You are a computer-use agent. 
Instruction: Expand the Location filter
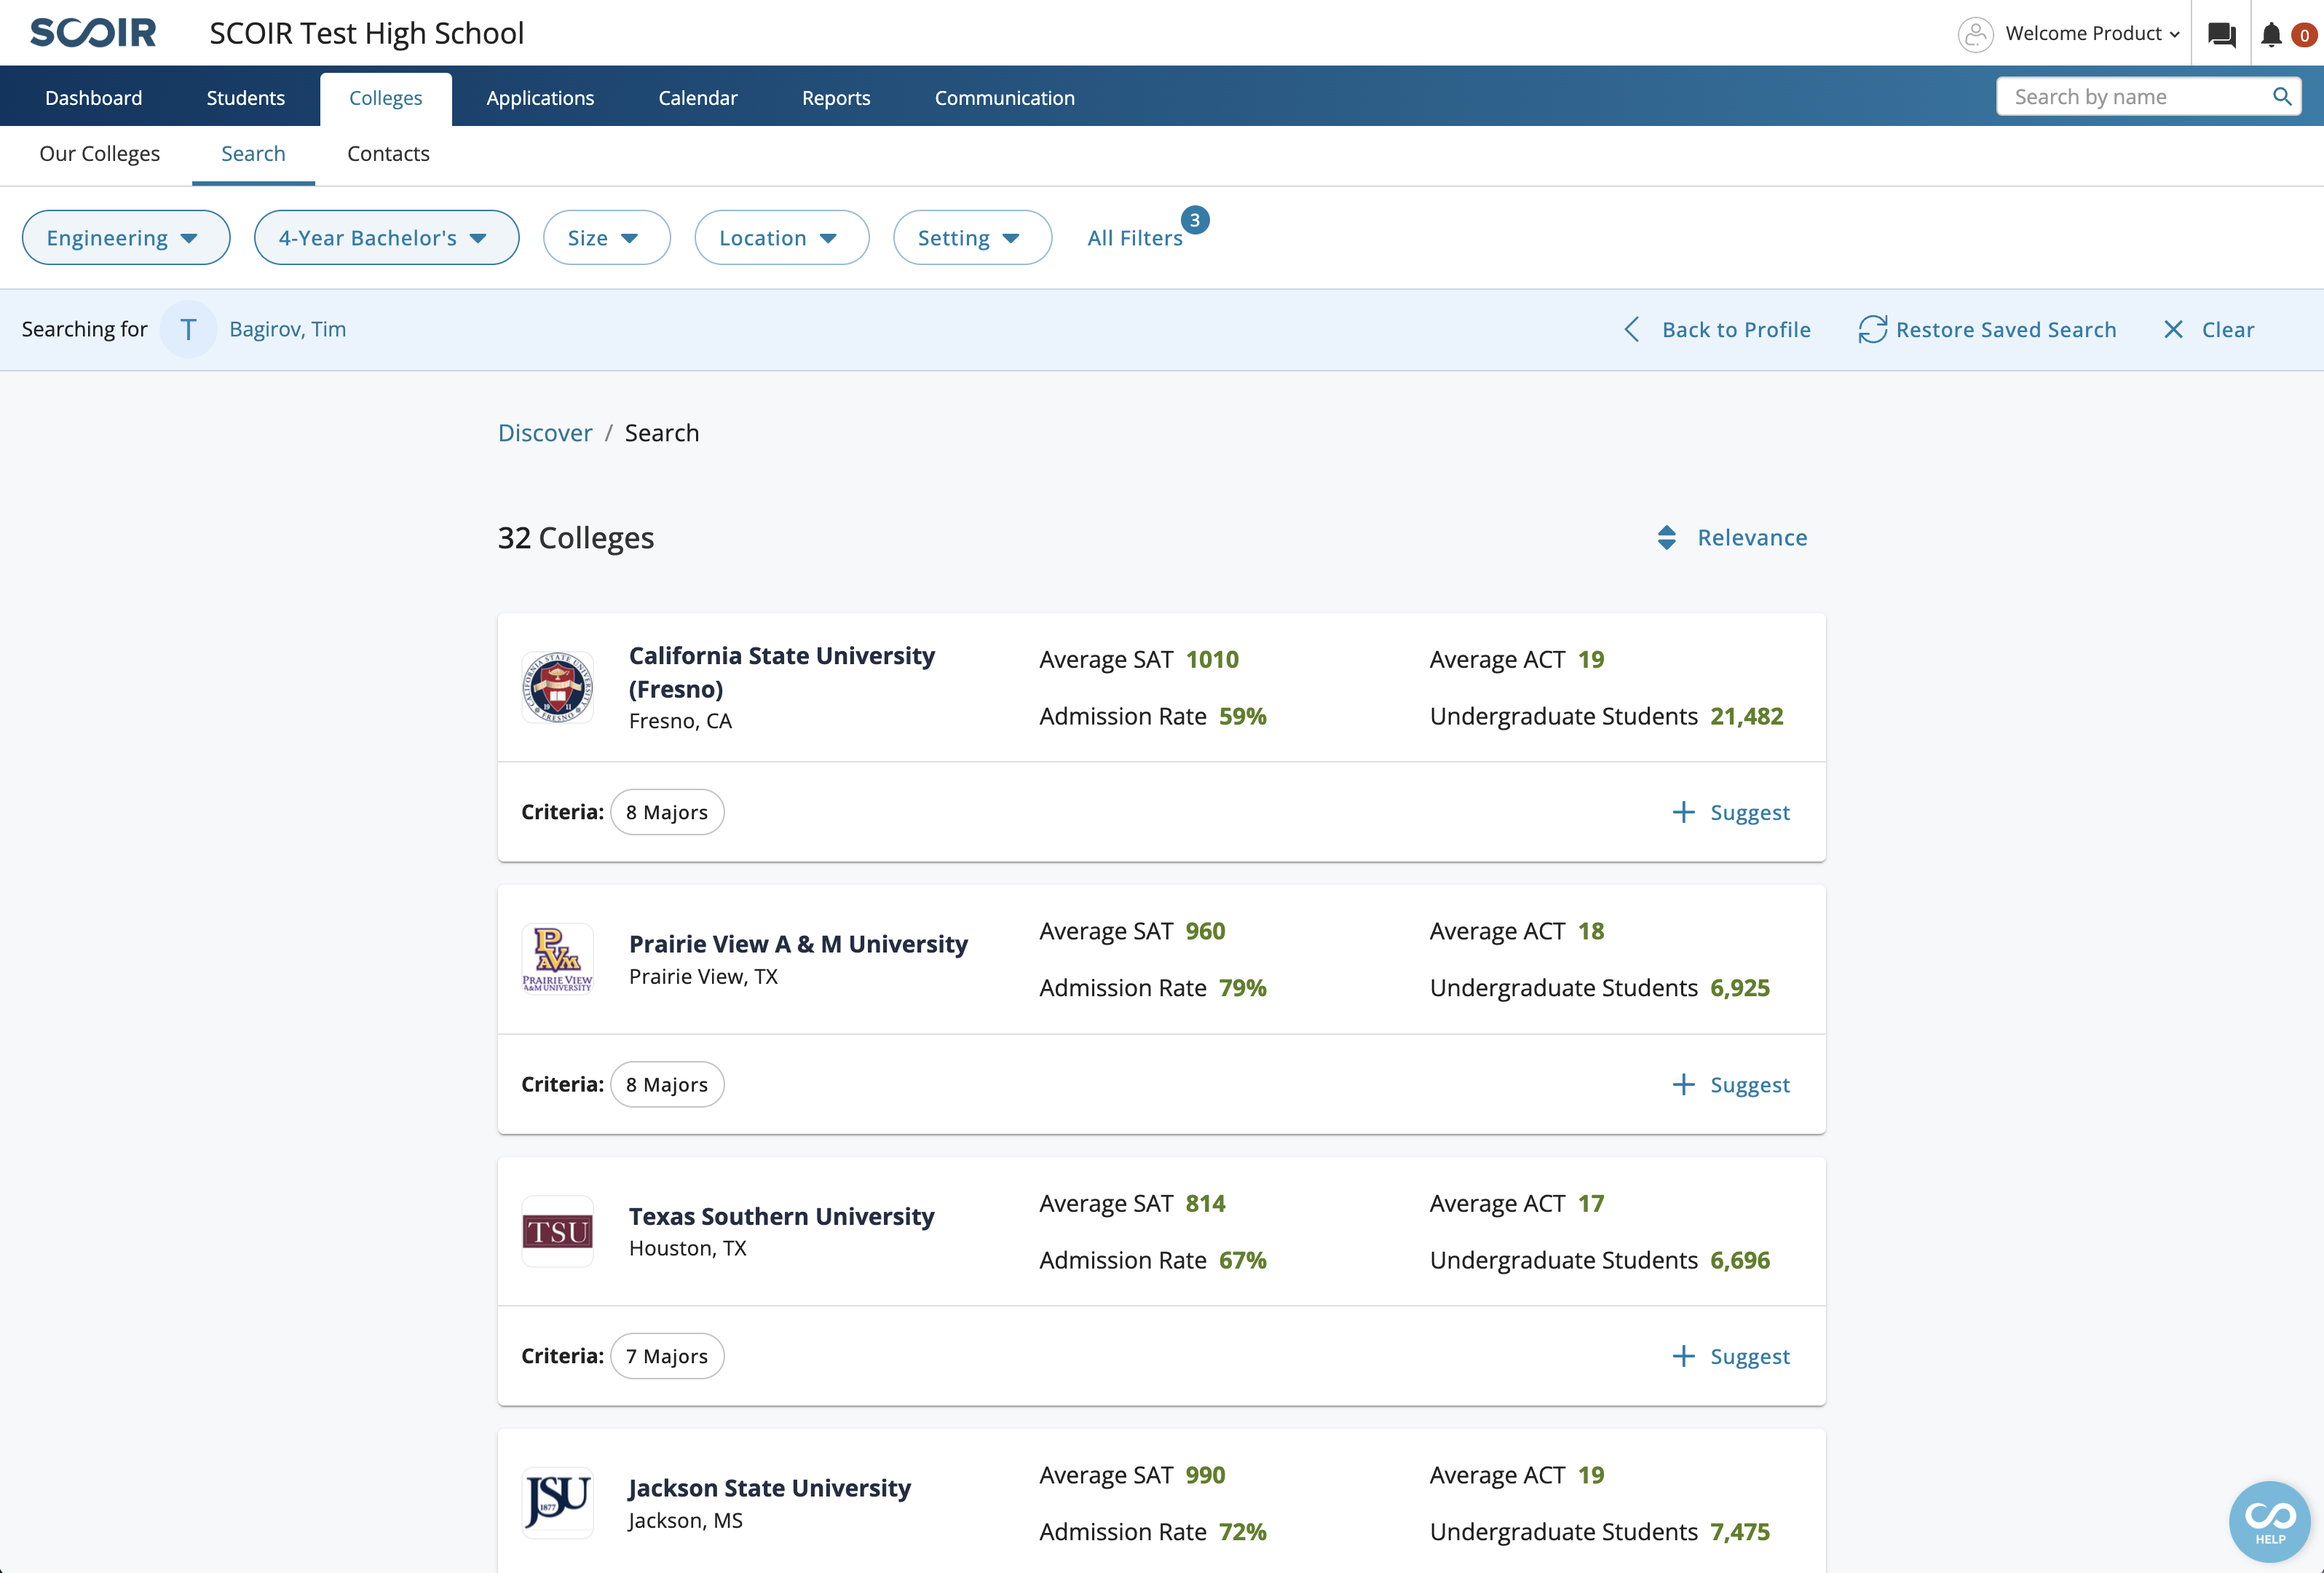click(x=781, y=237)
